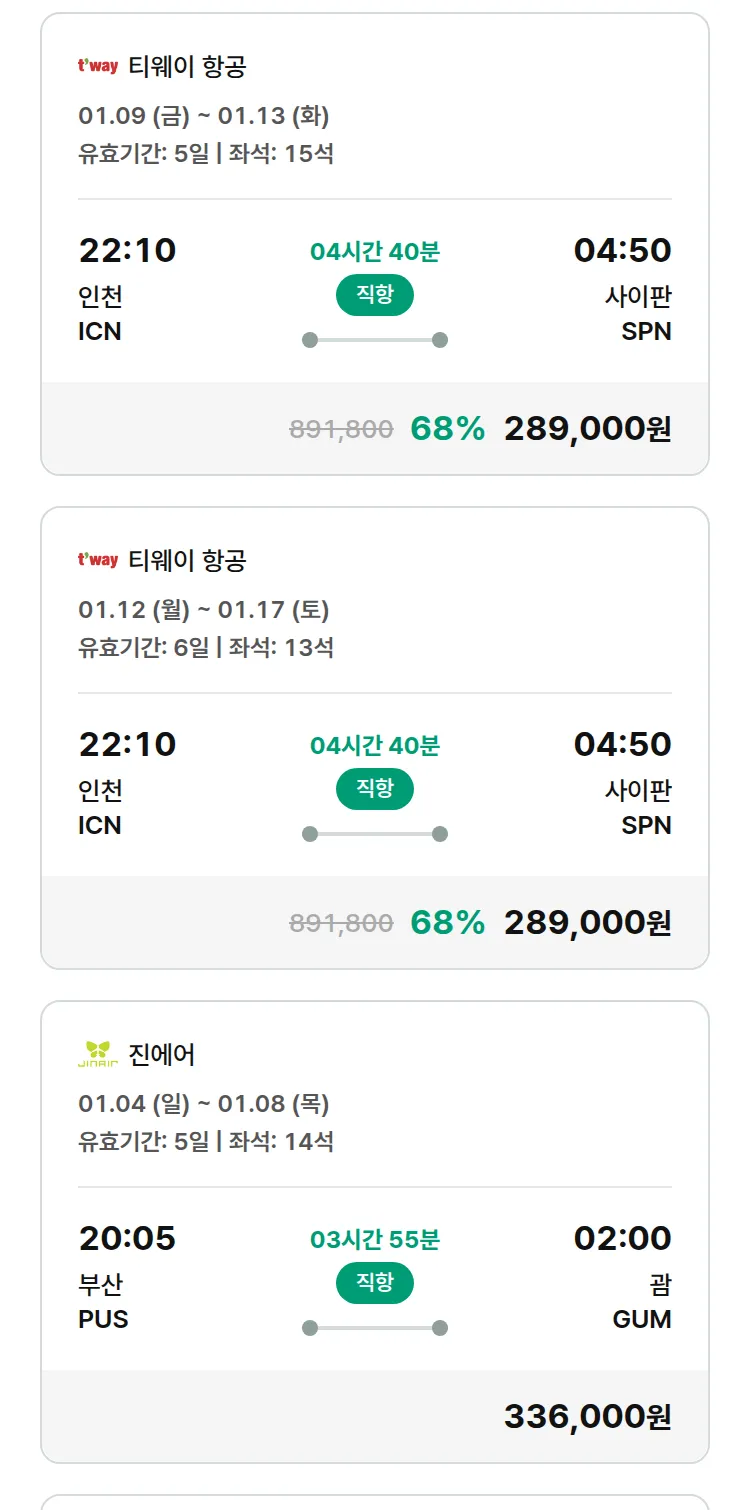Select the 289,000원 price for 01.09 flight

pos(587,429)
